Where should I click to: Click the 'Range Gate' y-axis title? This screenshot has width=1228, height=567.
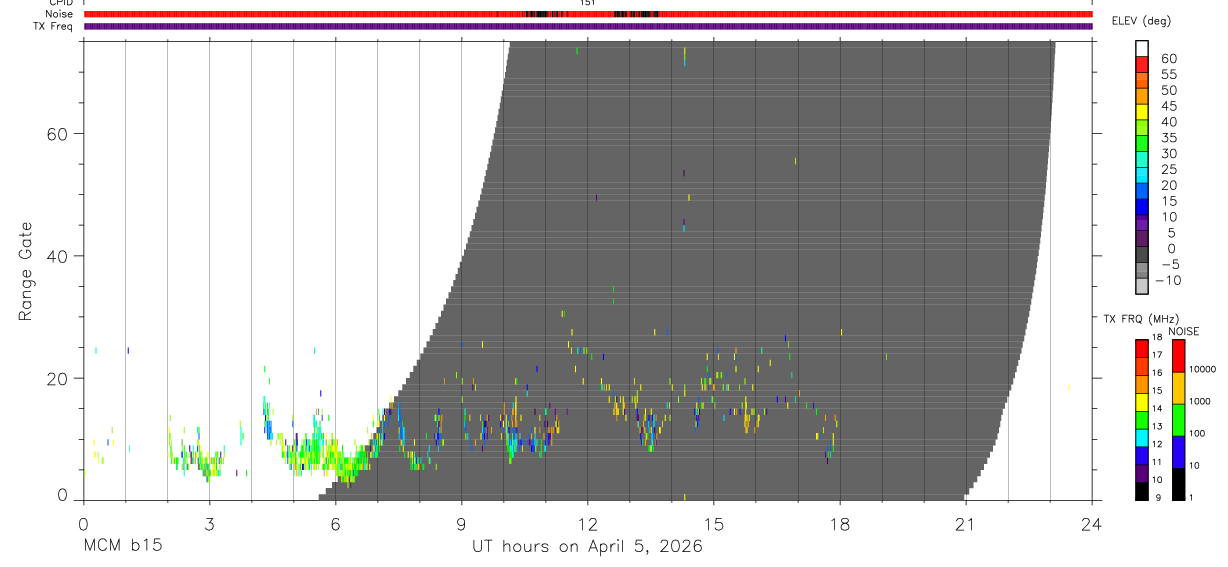pyautogui.click(x=25, y=272)
